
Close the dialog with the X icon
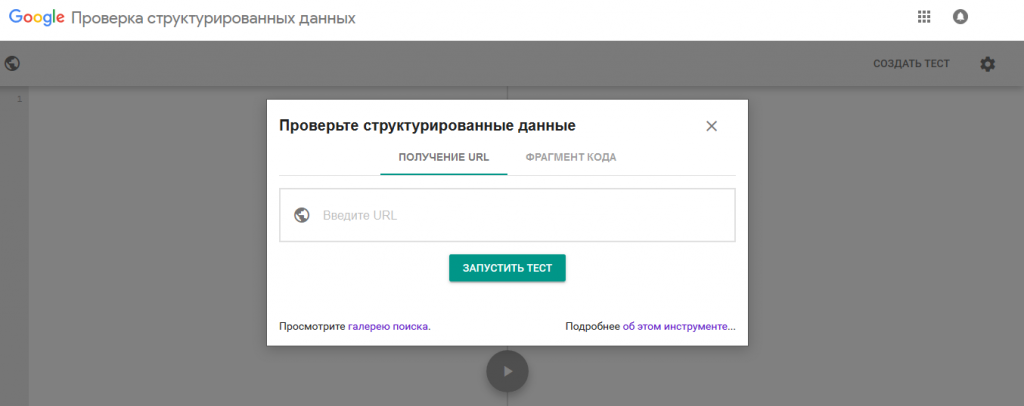tap(711, 126)
